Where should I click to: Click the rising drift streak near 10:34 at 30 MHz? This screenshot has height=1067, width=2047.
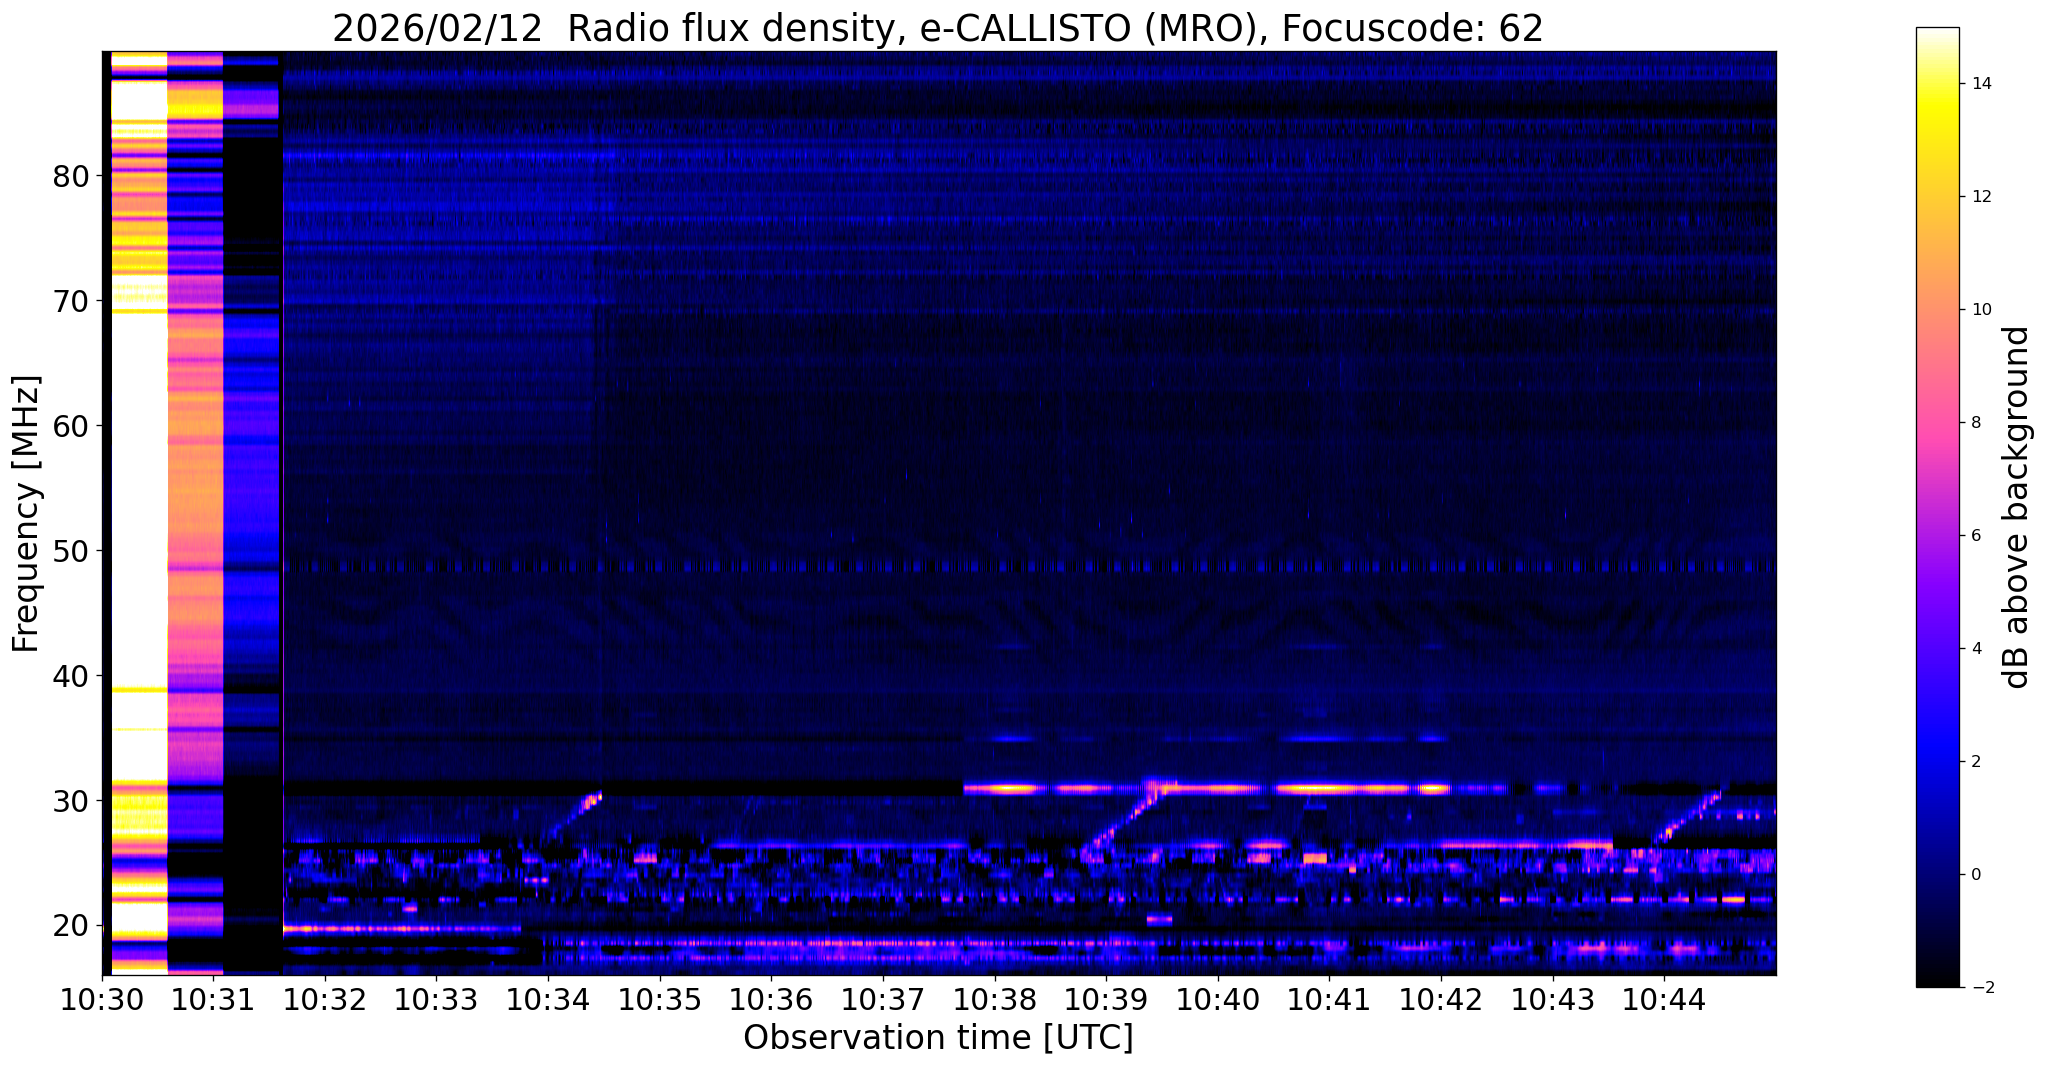tap(573, 815)
